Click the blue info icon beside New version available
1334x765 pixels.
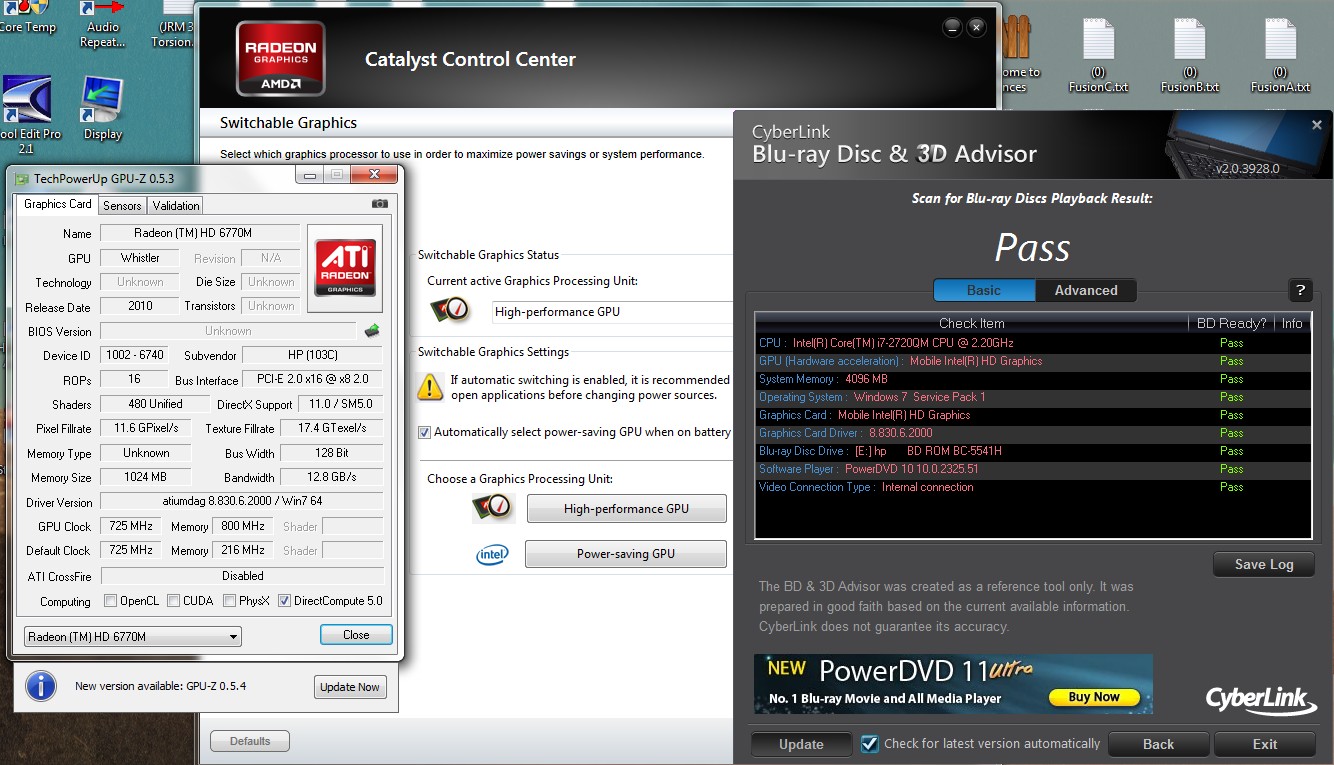40,686
